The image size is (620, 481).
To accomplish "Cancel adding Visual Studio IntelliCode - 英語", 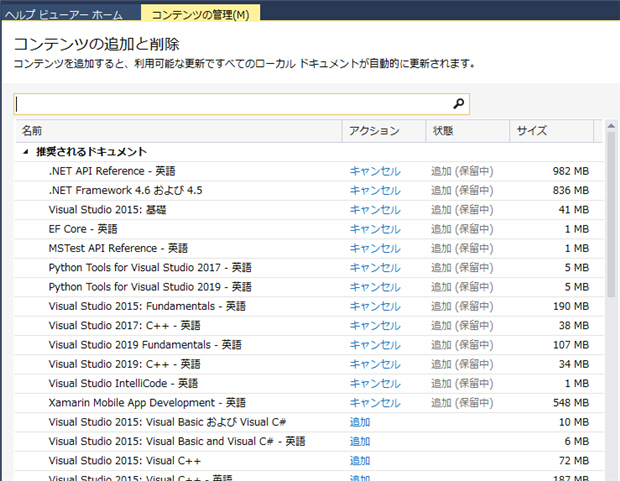I will click(x=375, y=383).
